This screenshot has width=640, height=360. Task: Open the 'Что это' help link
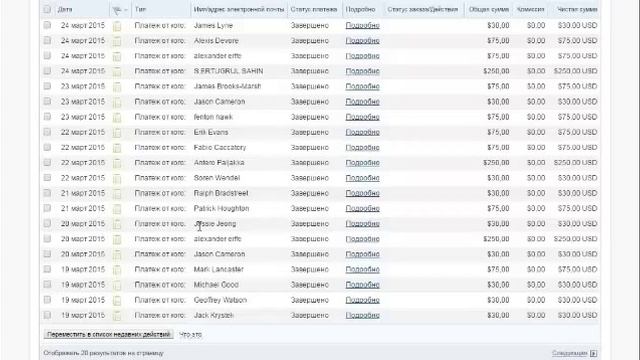point(191,335)
